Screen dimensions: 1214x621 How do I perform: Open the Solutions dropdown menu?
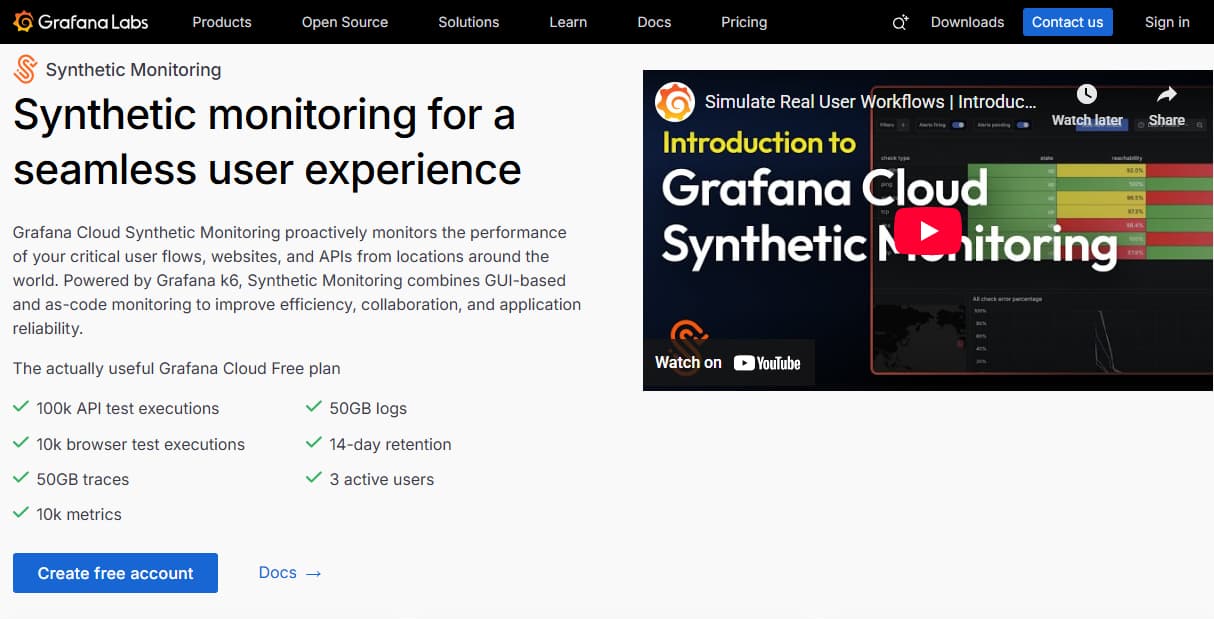(x=468, y=22)
